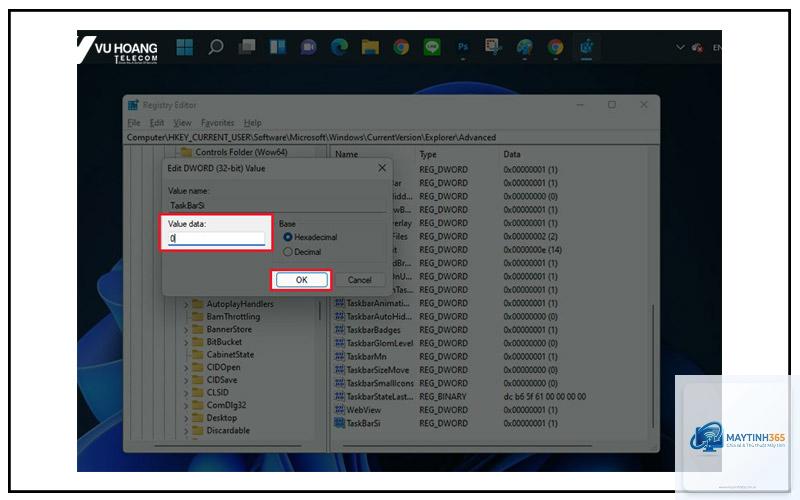Select the TaskbarAutoHid... value icon
This screenshot has height=500, width=800.
coord(339,316)
